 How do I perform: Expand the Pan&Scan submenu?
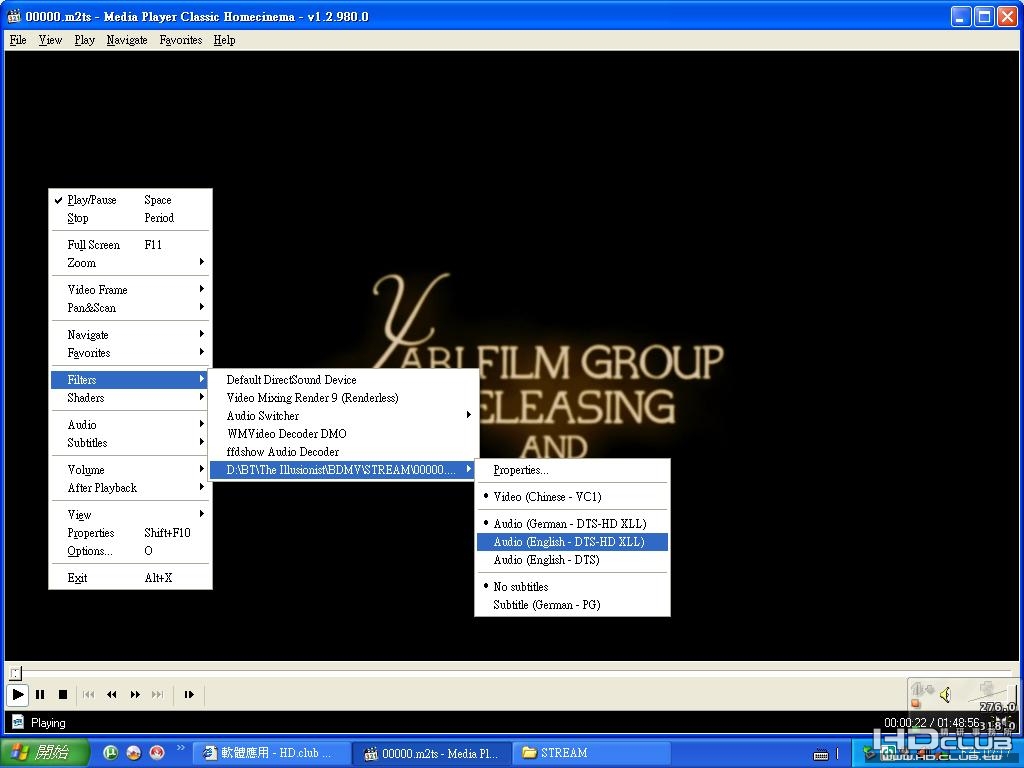point(131,308)
